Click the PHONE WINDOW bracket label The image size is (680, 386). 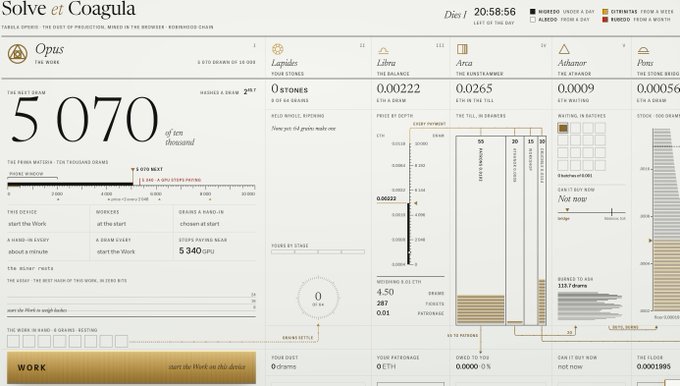click(26, 174)
